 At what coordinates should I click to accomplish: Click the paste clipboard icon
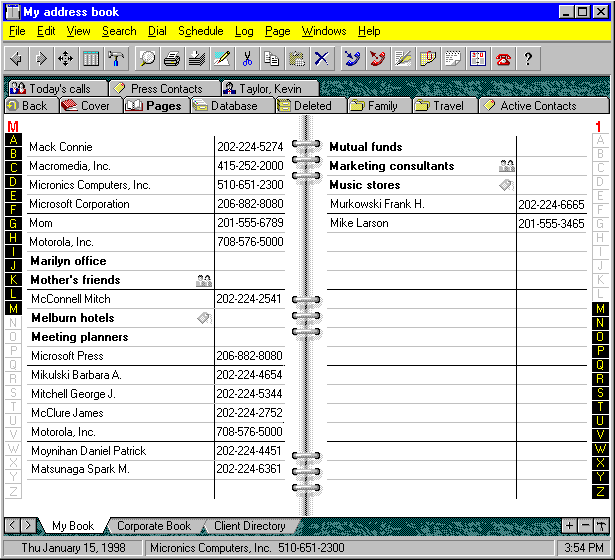click(297, 59)
